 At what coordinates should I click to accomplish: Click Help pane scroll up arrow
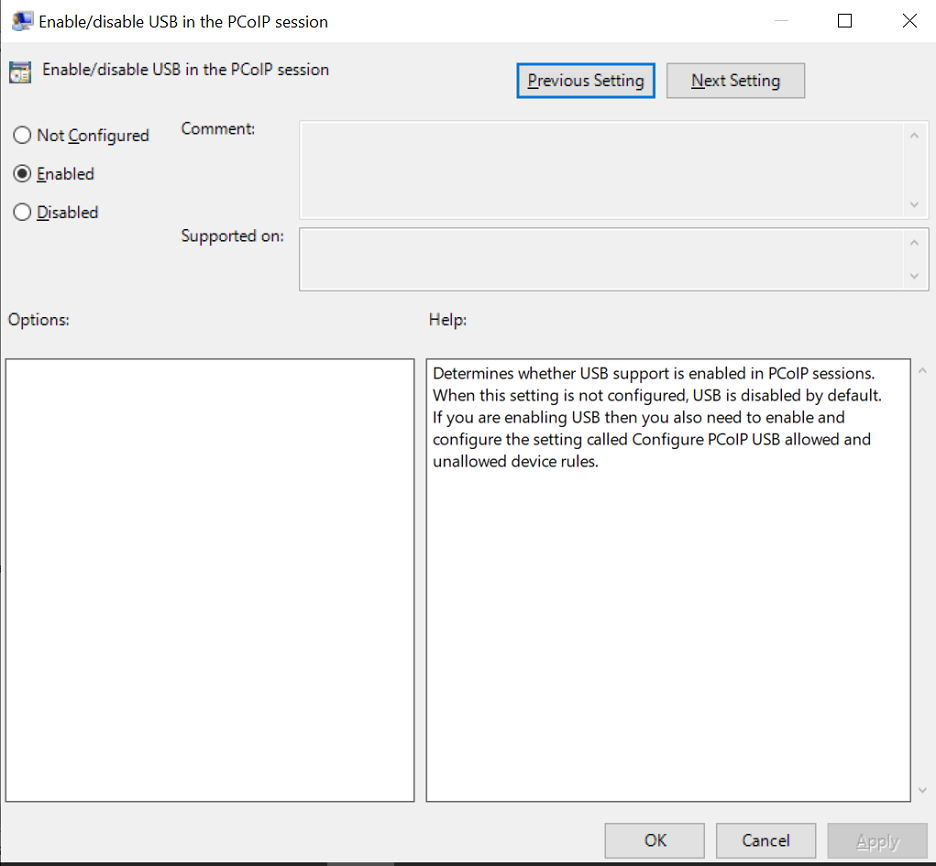pyautogui.click(x=922, y=371)
